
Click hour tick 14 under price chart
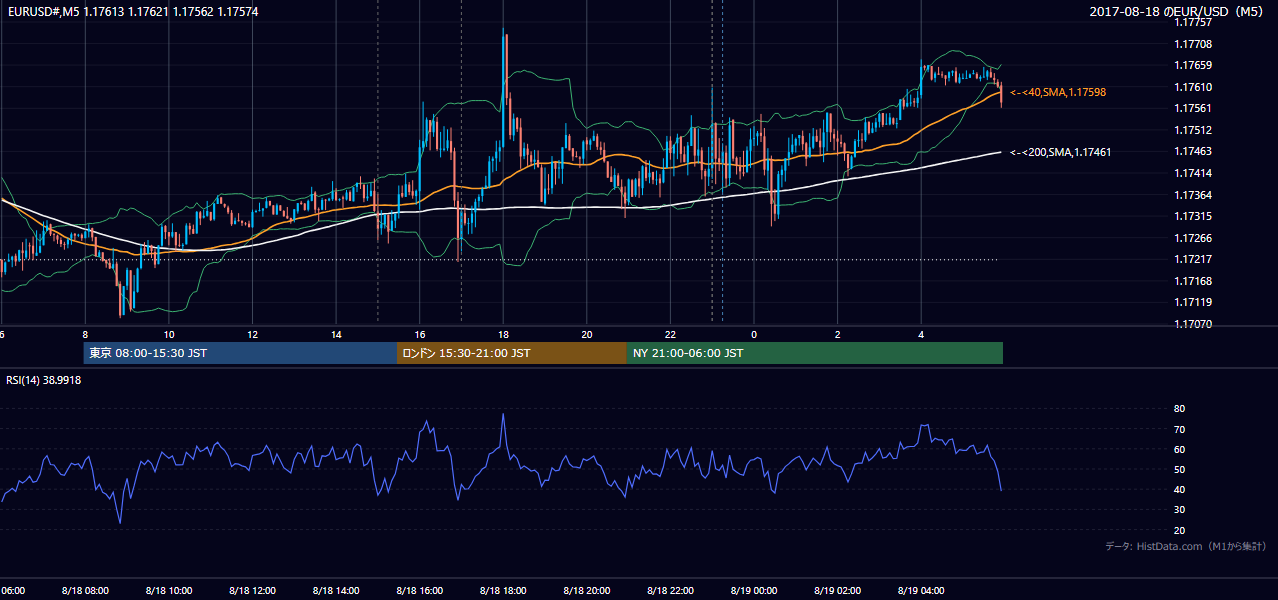pyautogui.click(x=337, y=335)
